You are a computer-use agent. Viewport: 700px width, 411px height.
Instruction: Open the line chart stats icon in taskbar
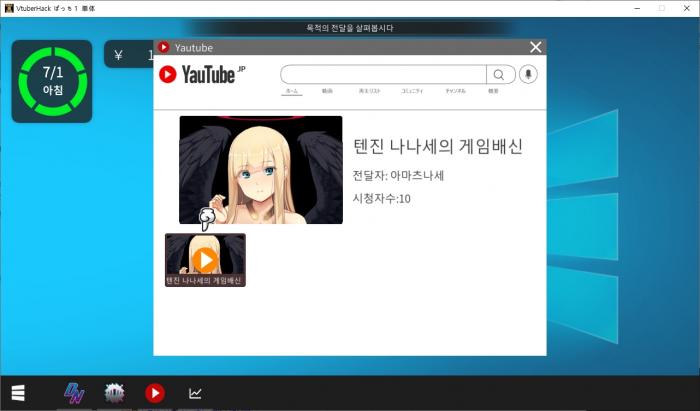coord(195,393)
